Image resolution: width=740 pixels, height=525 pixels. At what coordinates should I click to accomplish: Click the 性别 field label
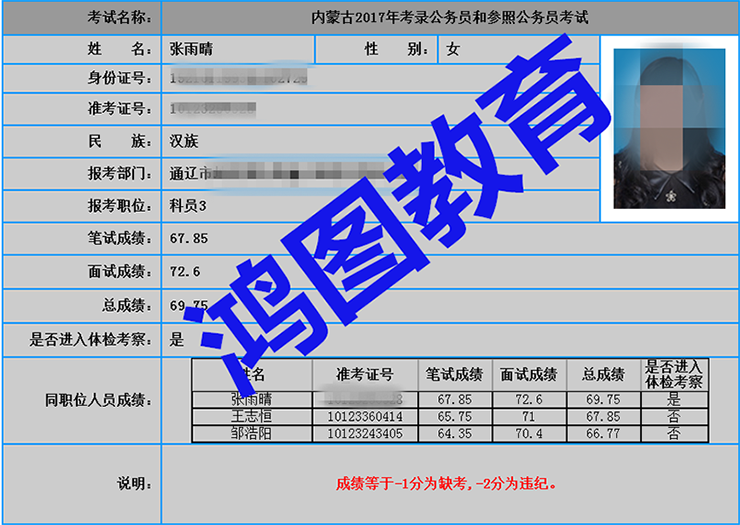(385, 49)
